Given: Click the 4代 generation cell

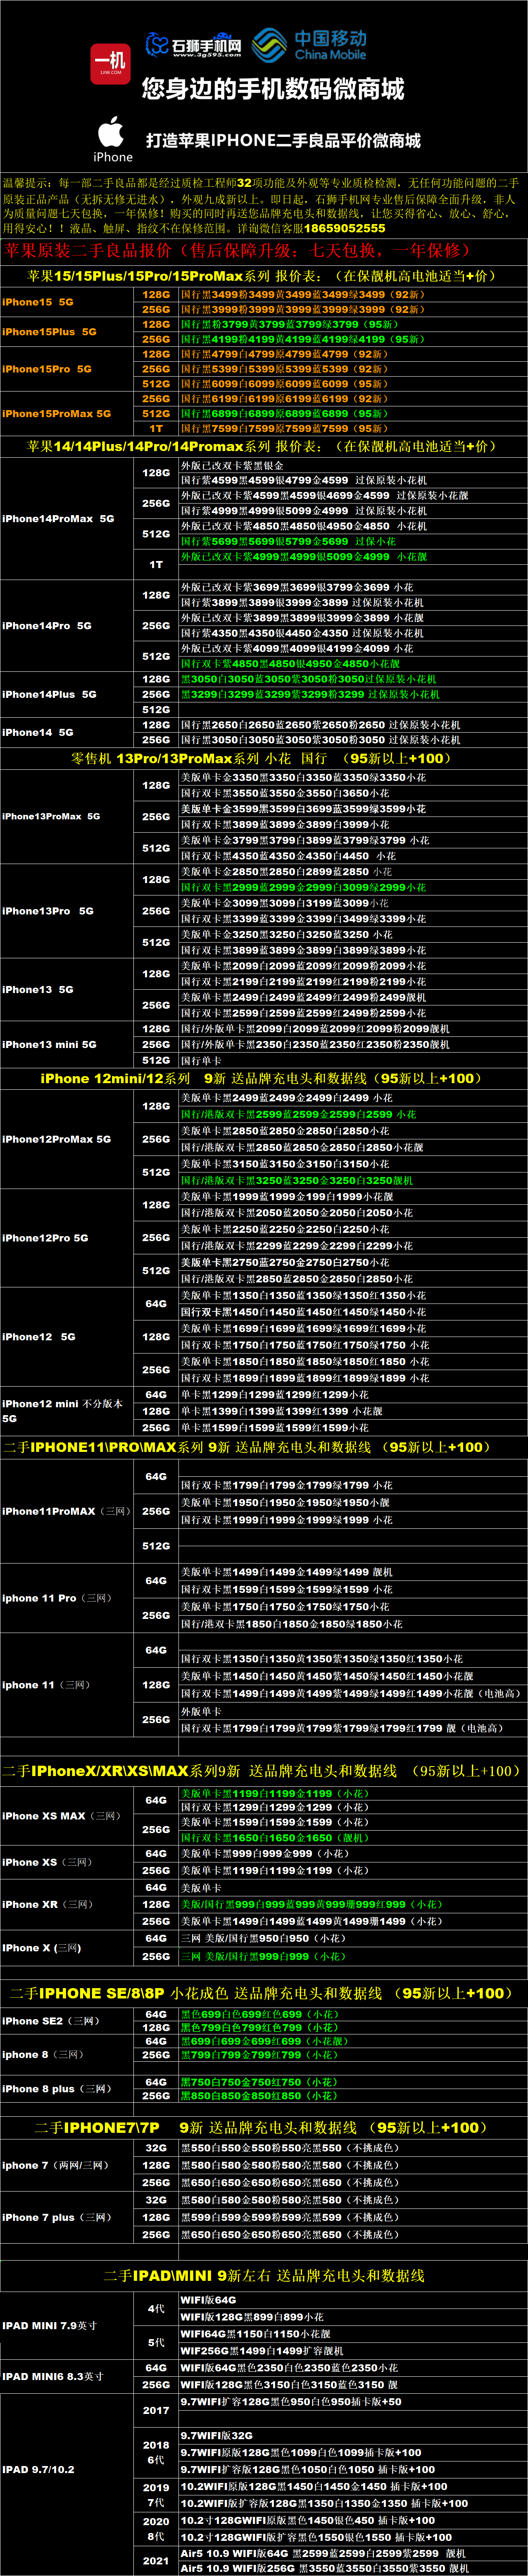Looking at the screenshot, I should (156, 2309).
